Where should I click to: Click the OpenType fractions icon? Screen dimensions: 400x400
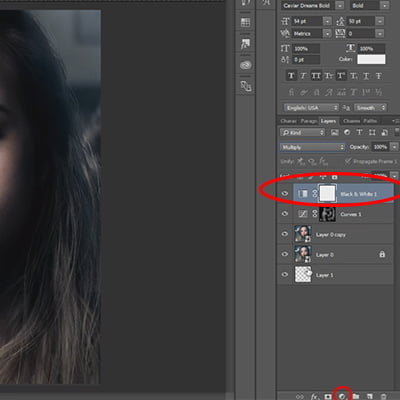pyautogui.click(x=378, y=92)
